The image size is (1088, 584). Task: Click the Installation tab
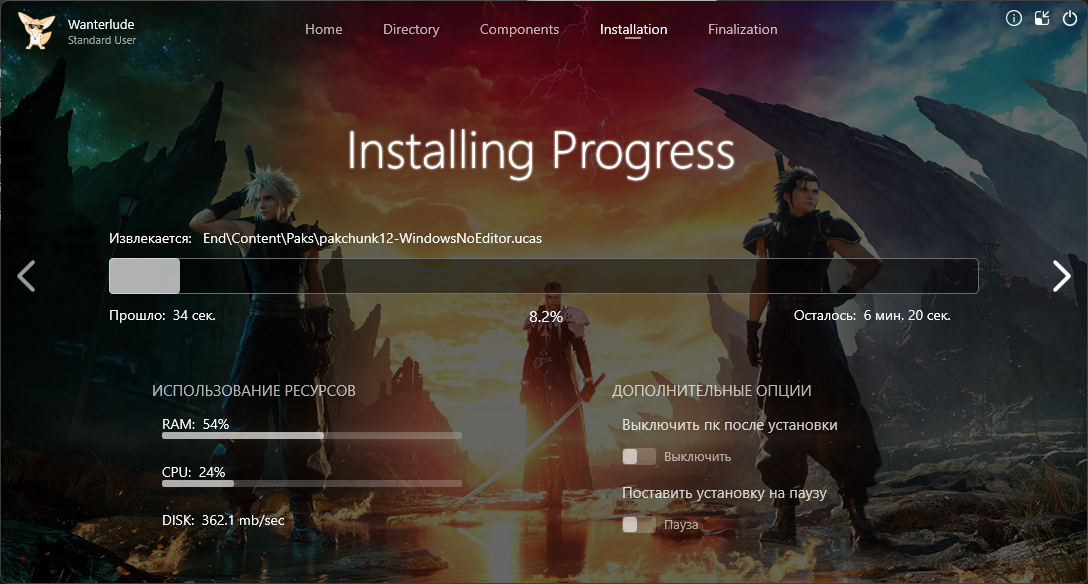tap(633, 29)
